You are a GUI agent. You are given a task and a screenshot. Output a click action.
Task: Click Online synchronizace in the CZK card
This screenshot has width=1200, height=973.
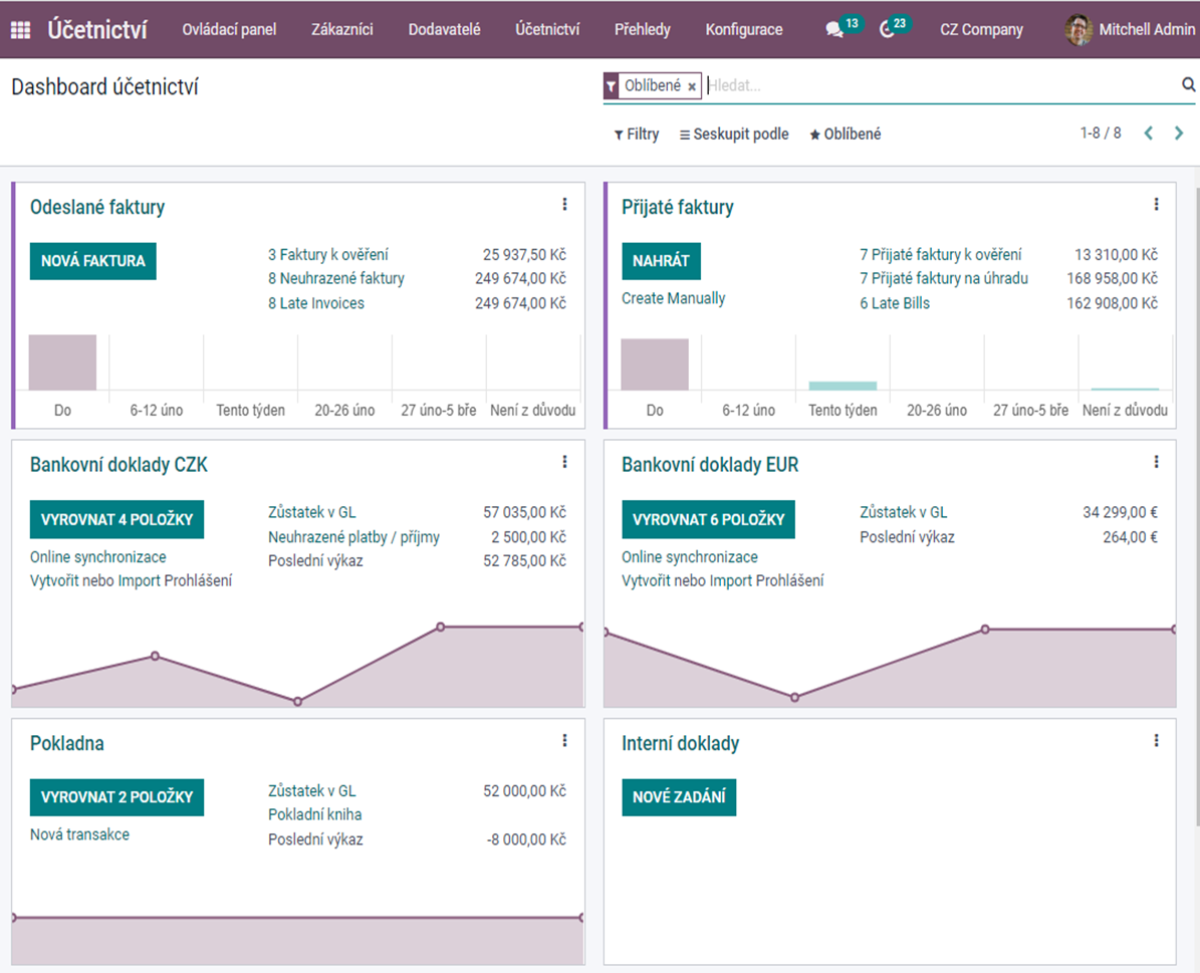click(x=98, y=557)
